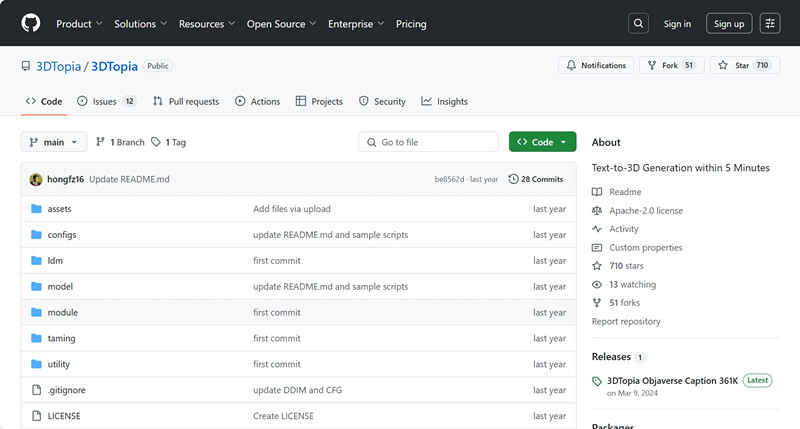Click the tag icon beside 3DTopia Objaverse Caption release
Screen dimensions: 800x429
(x=597, y=382)
